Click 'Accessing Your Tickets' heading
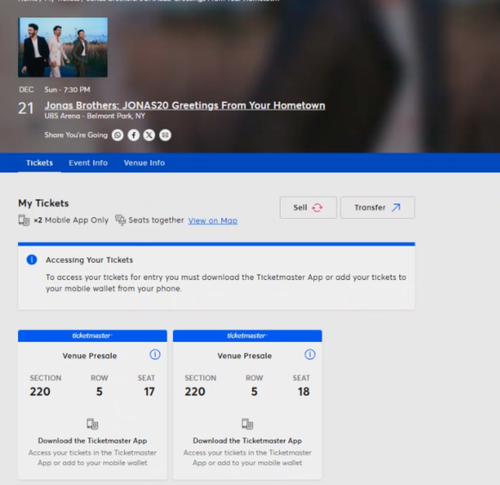 pyautogui.click(x=89, y=260)
